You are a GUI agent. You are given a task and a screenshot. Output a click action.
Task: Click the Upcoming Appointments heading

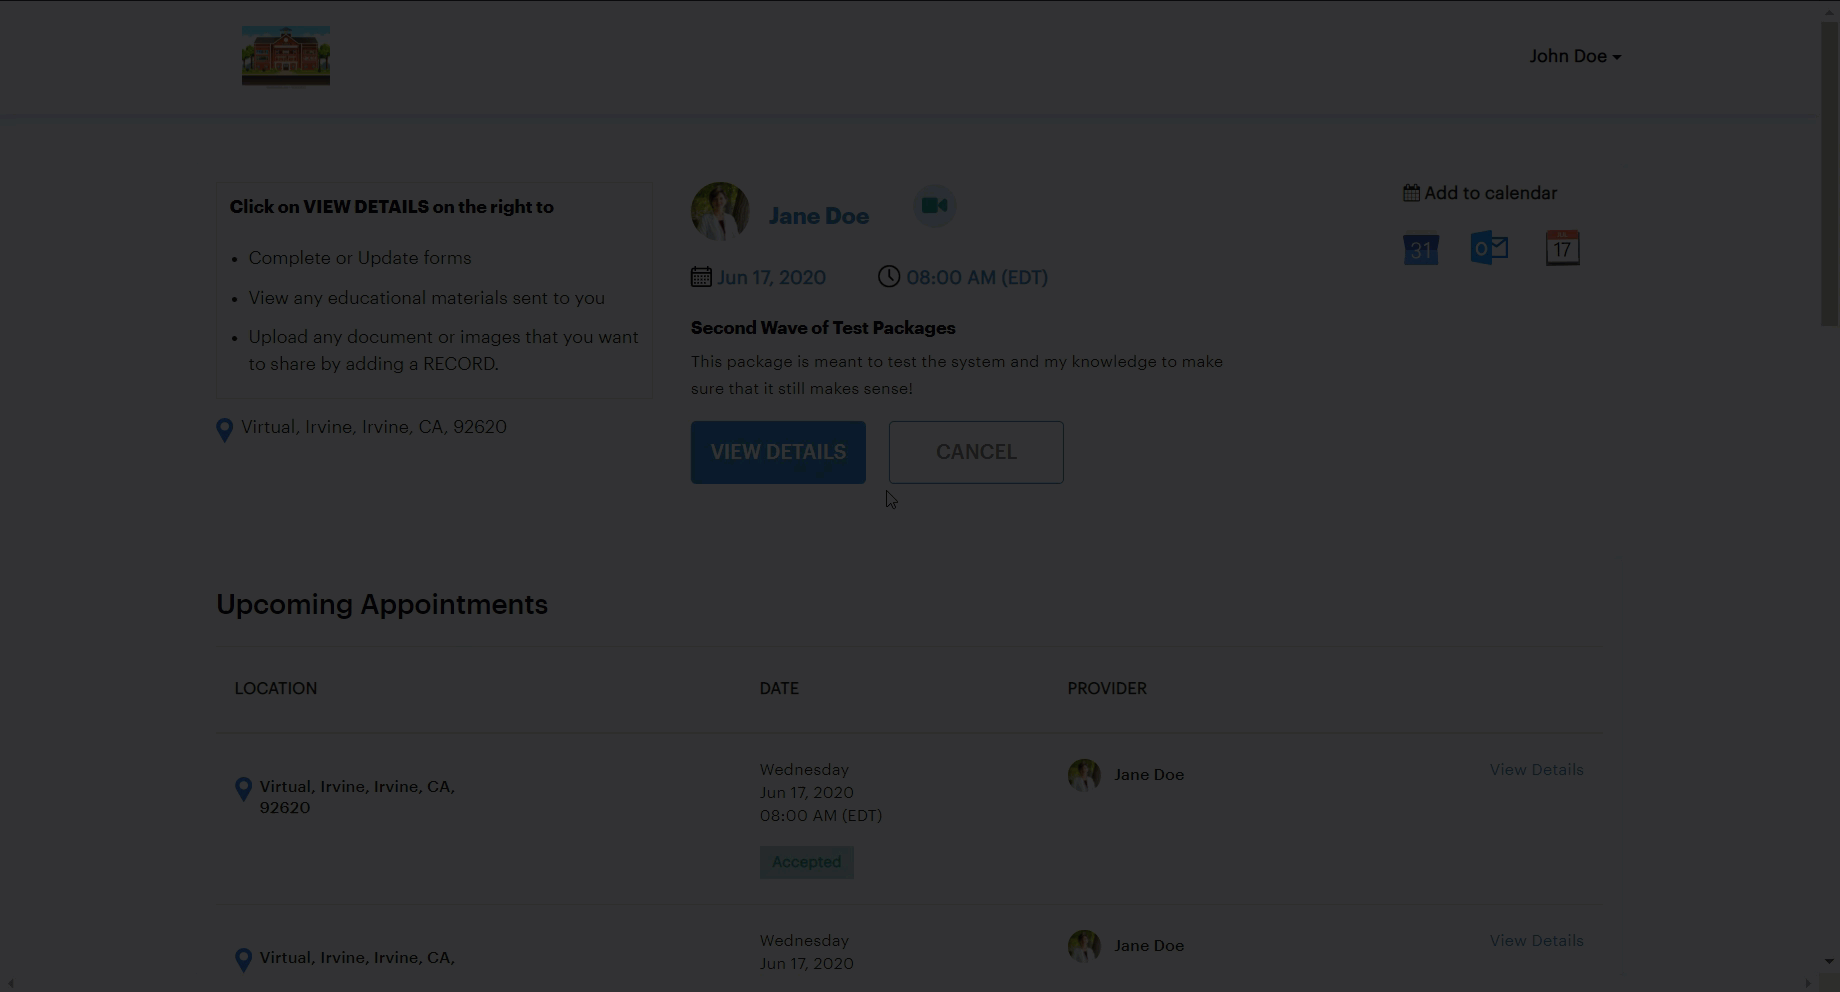[382, 605]
